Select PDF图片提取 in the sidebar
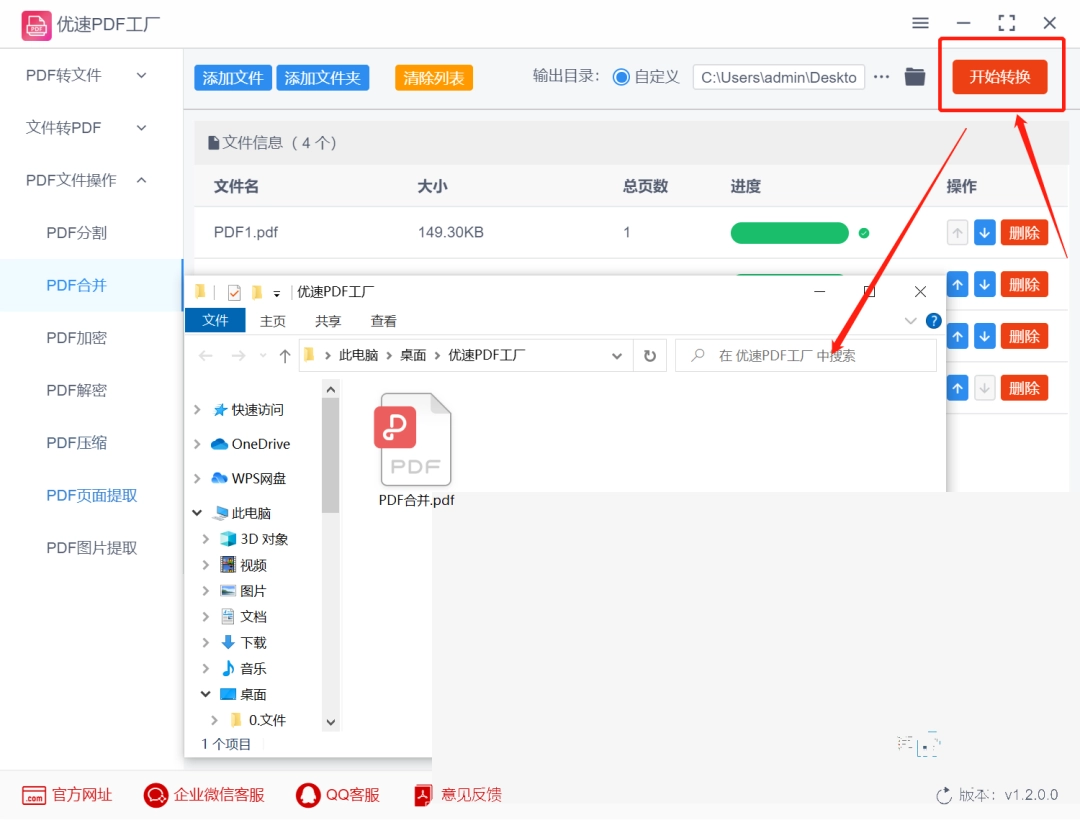The width and height of the screenshot is (1080, 820). 92,549
